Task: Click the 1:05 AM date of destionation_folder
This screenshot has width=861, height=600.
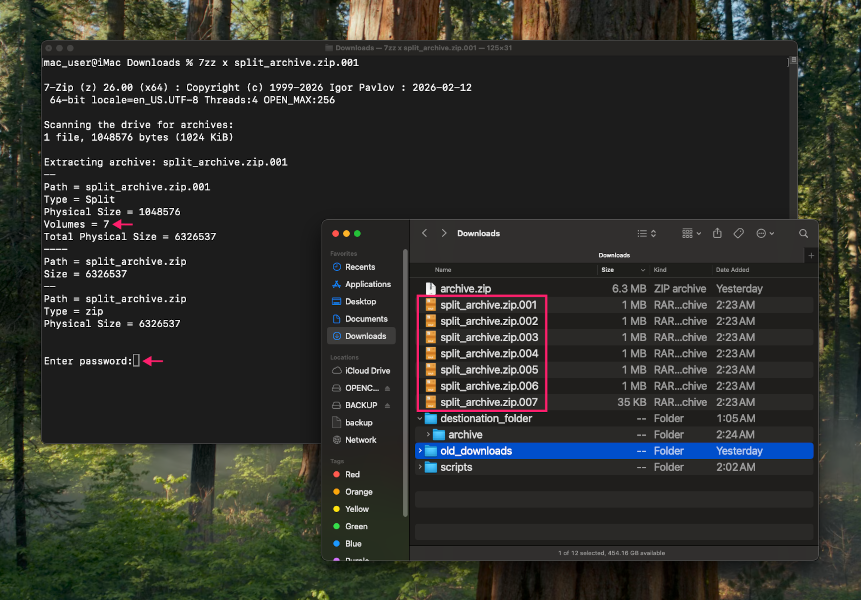Action: coord(735,418)
